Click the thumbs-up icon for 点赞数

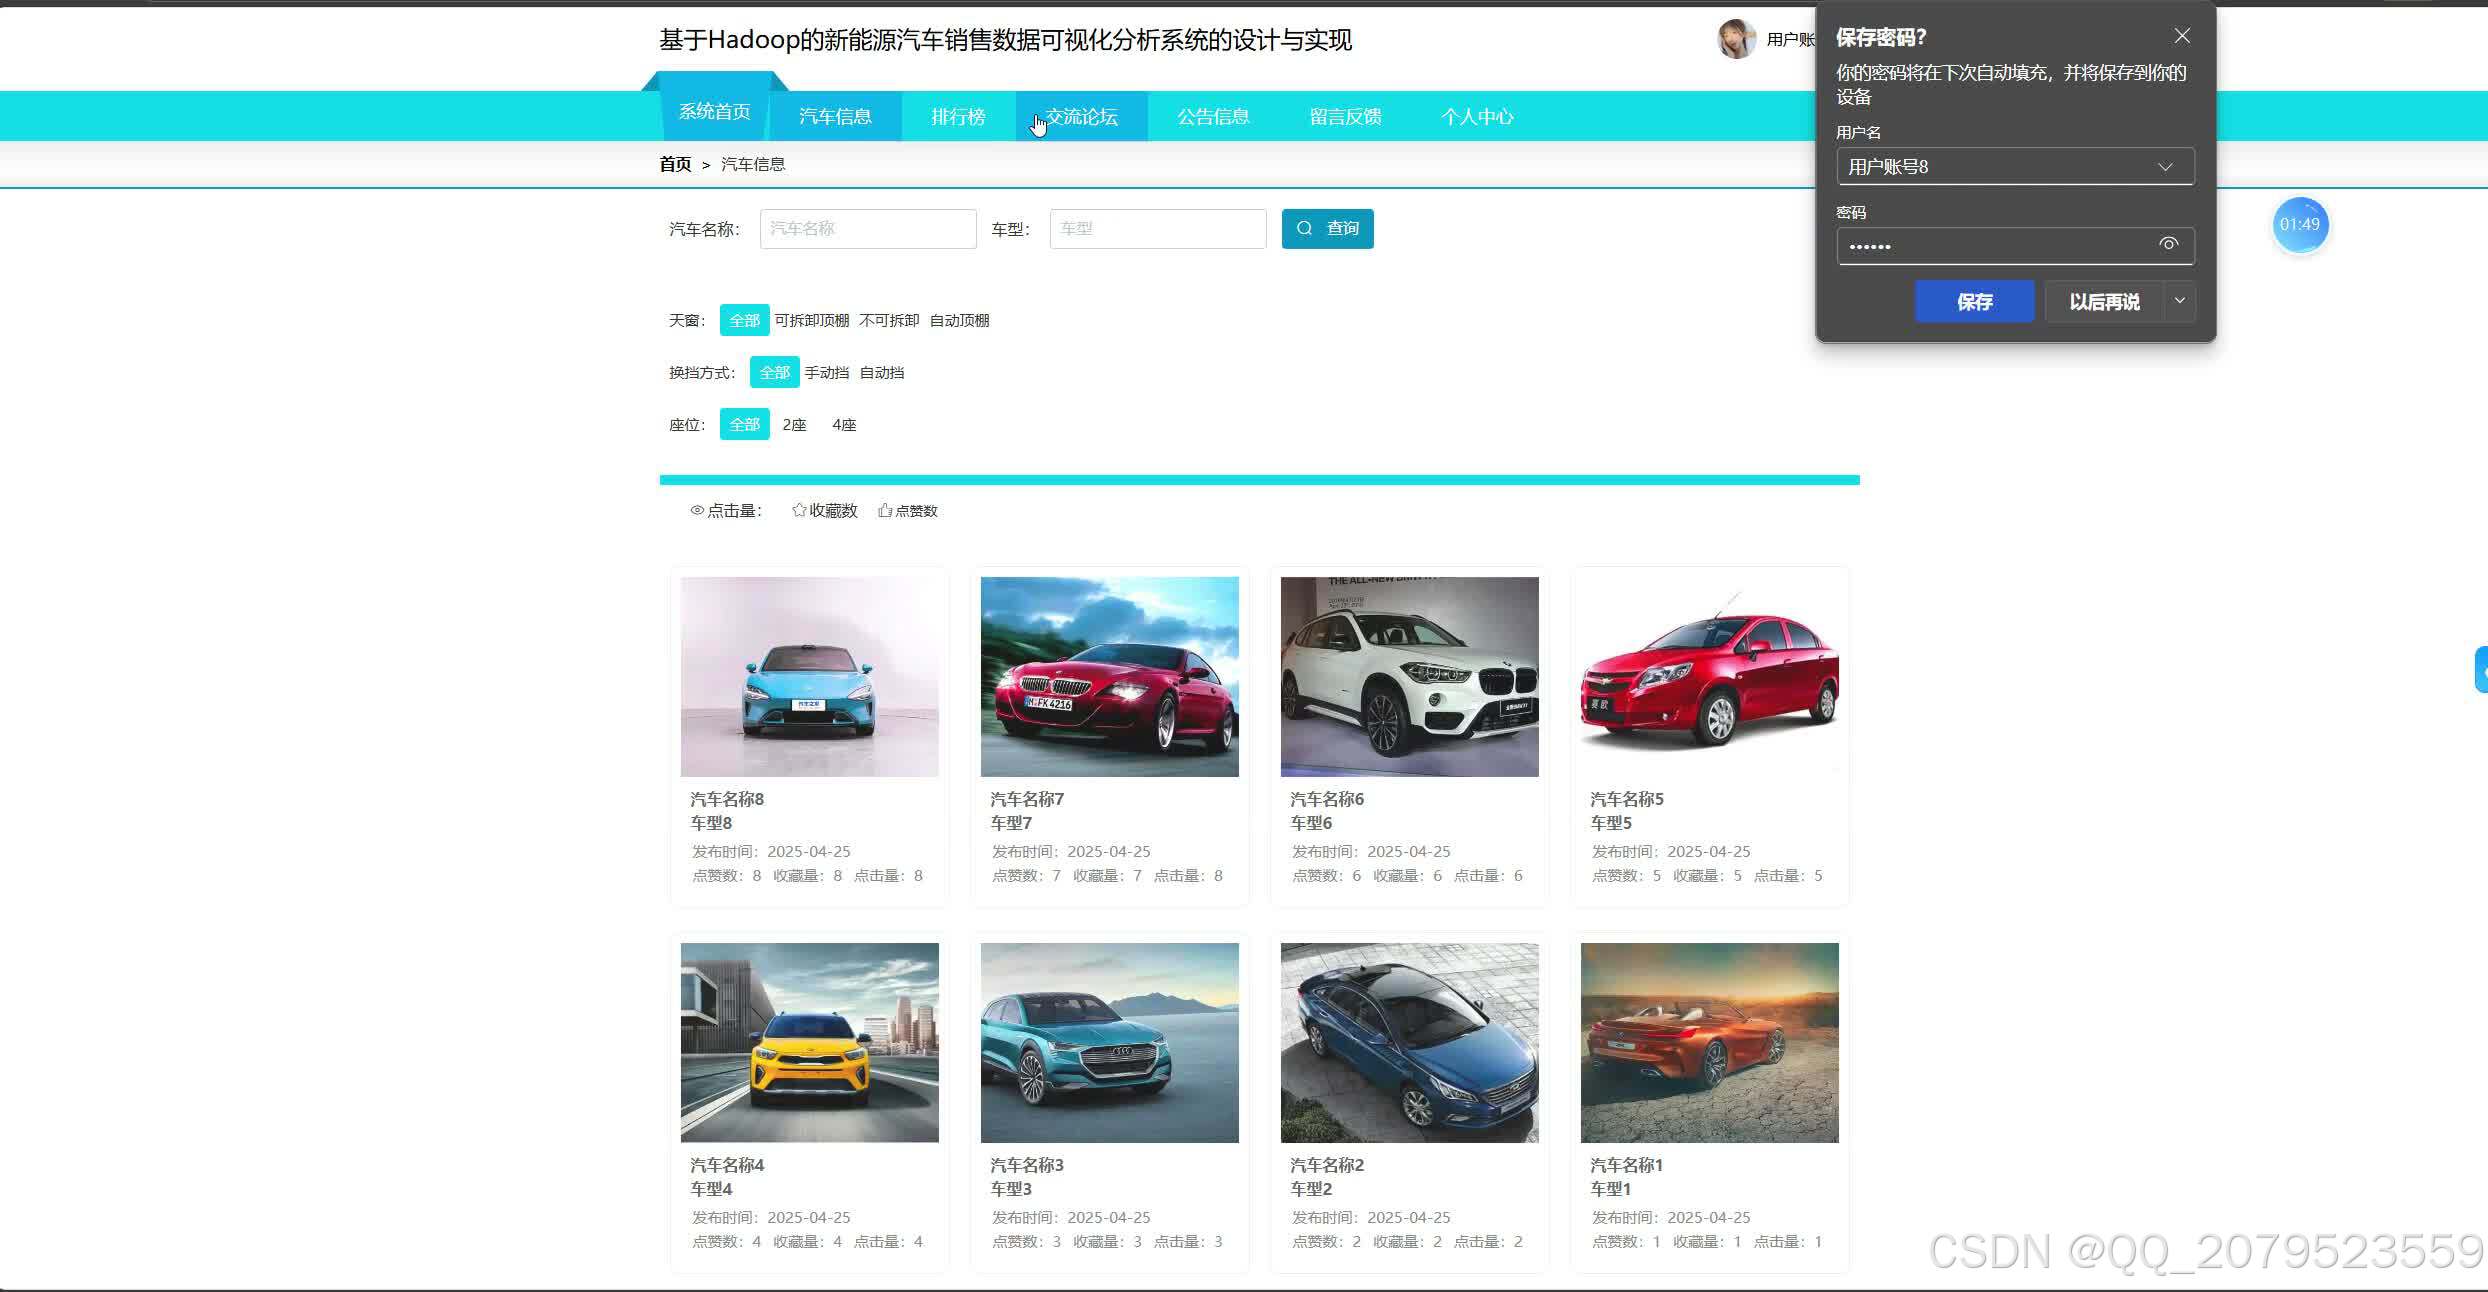[885, 510]
